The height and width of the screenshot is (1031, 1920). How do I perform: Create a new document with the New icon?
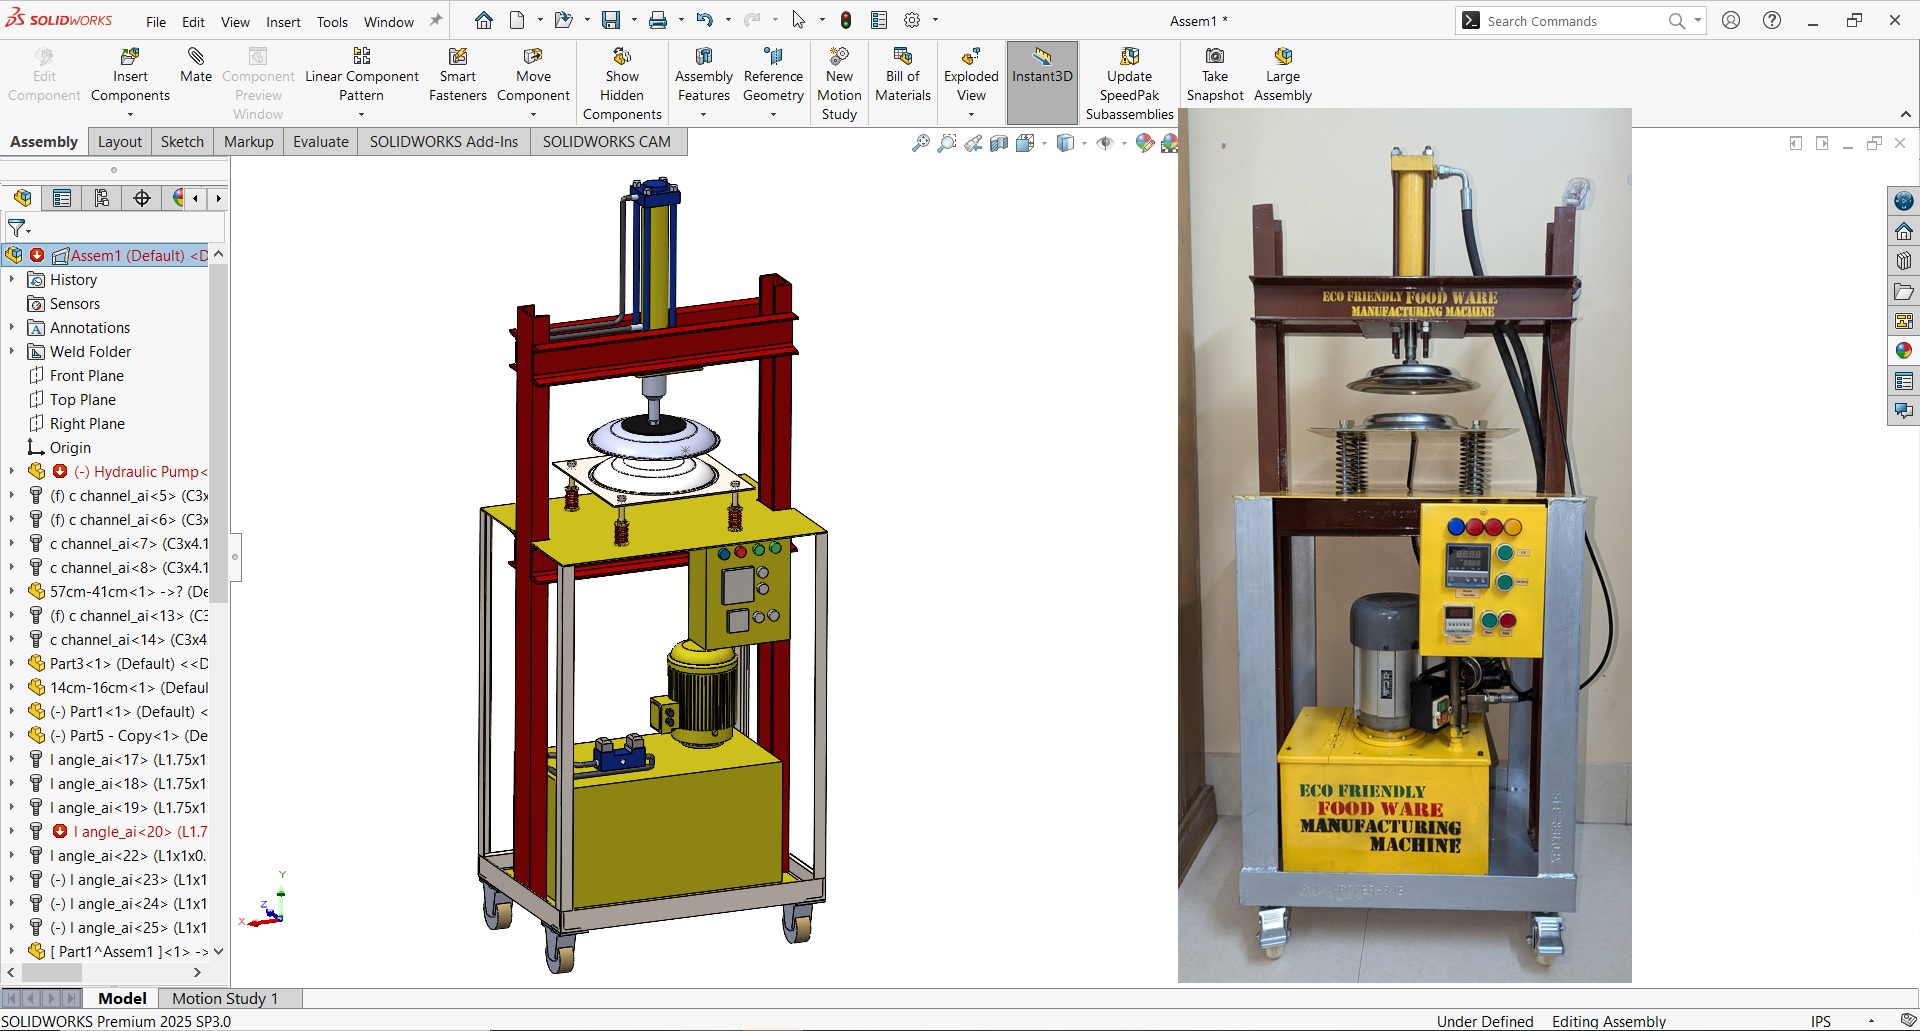tap(517, 20)
